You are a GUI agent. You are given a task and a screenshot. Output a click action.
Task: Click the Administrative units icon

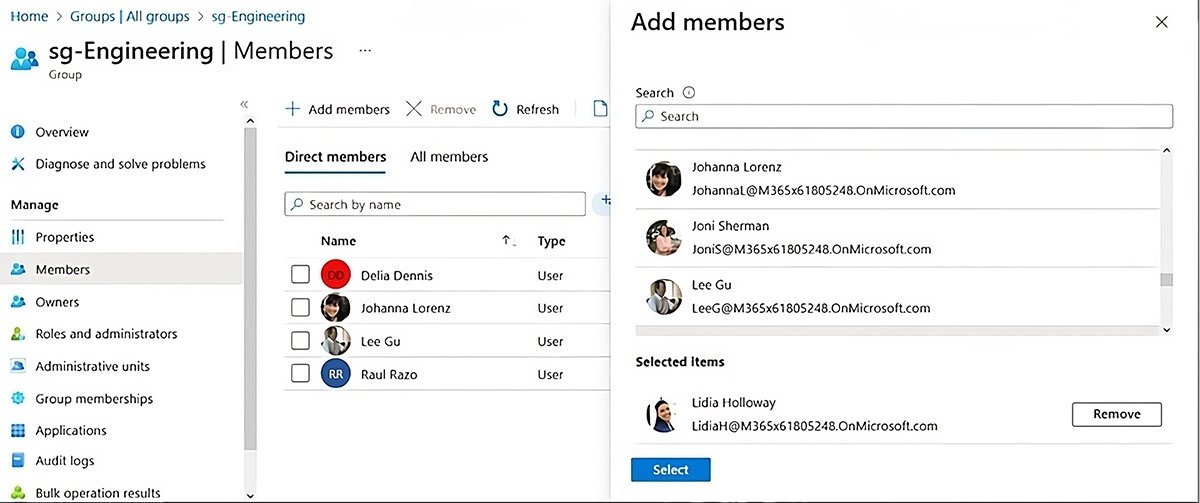point(17,366)
